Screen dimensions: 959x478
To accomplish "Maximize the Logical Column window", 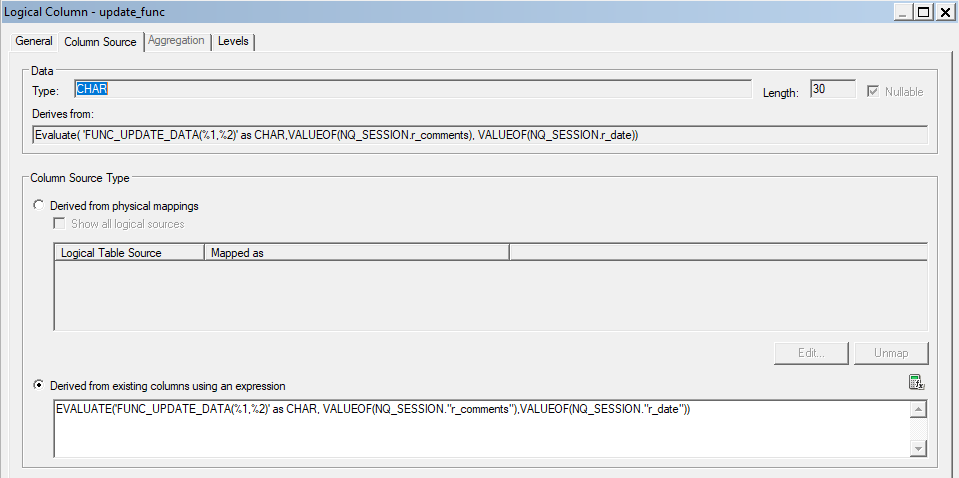I will click(x=923, y=12).
